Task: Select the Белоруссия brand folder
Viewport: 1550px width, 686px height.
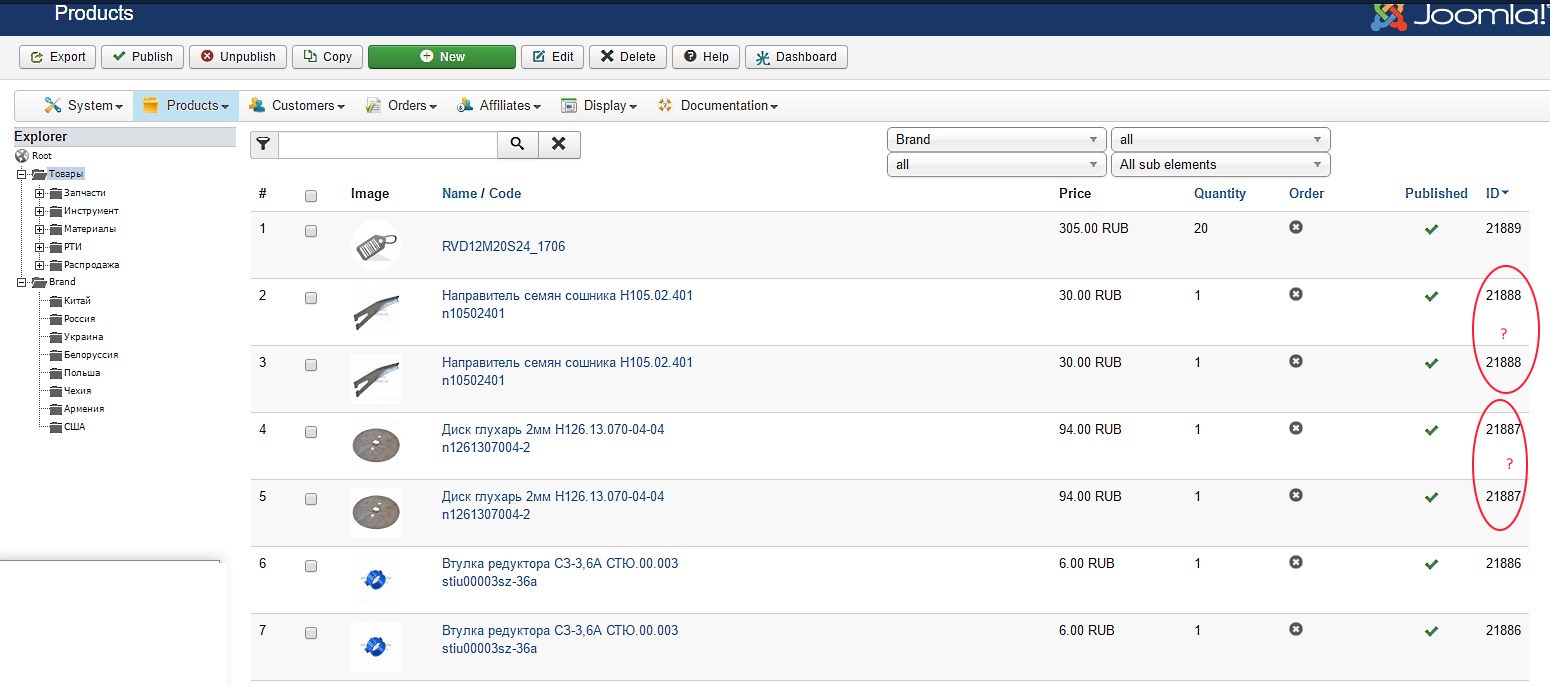Action: click(91, 355)
